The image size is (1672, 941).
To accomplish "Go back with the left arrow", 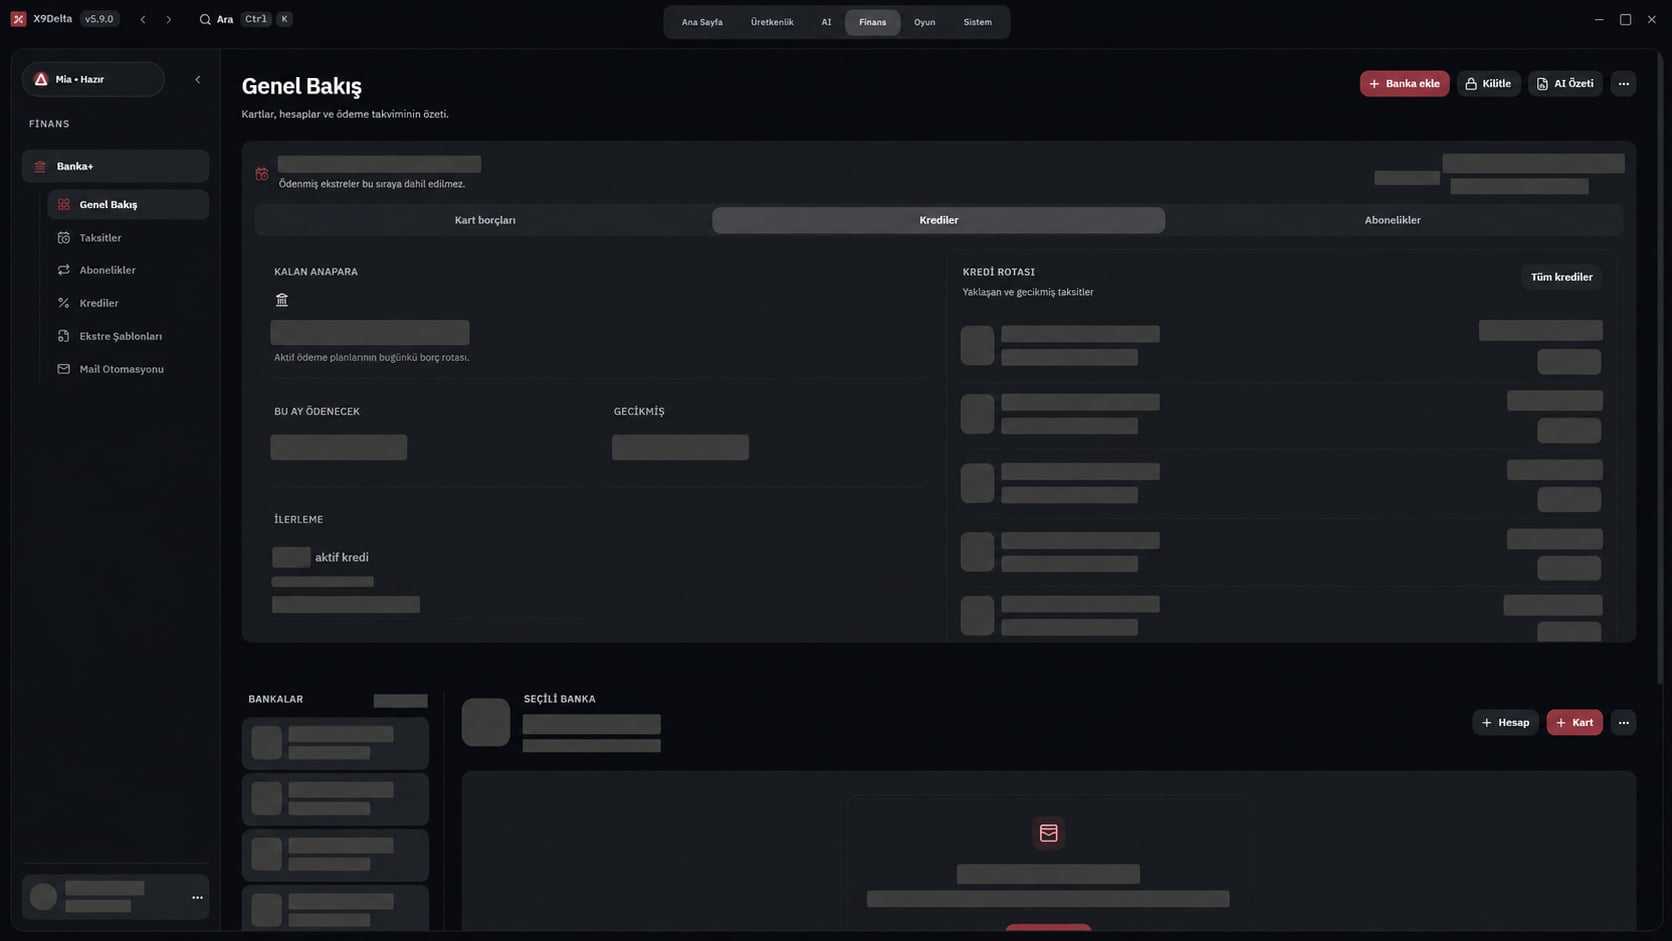I will (x=143, y=19).
